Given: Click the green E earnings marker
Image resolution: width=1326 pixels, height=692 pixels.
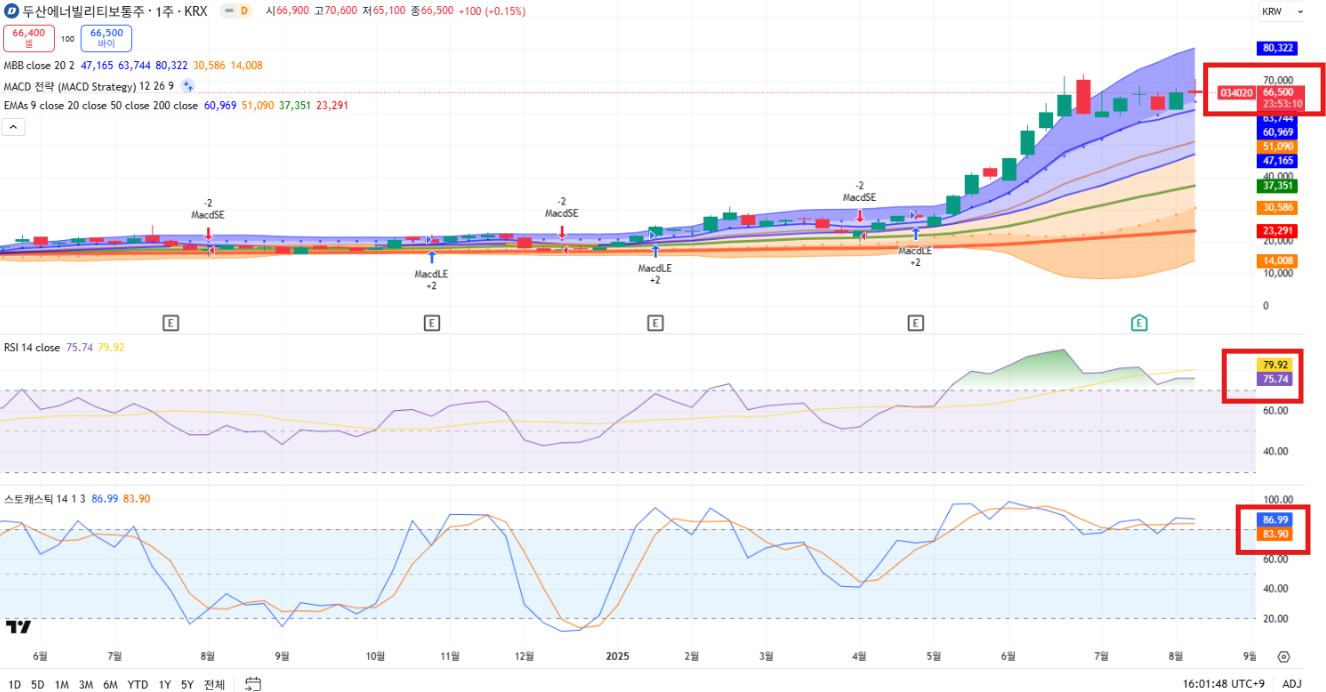Looking at the screenshot, I should coord(1139,322).
